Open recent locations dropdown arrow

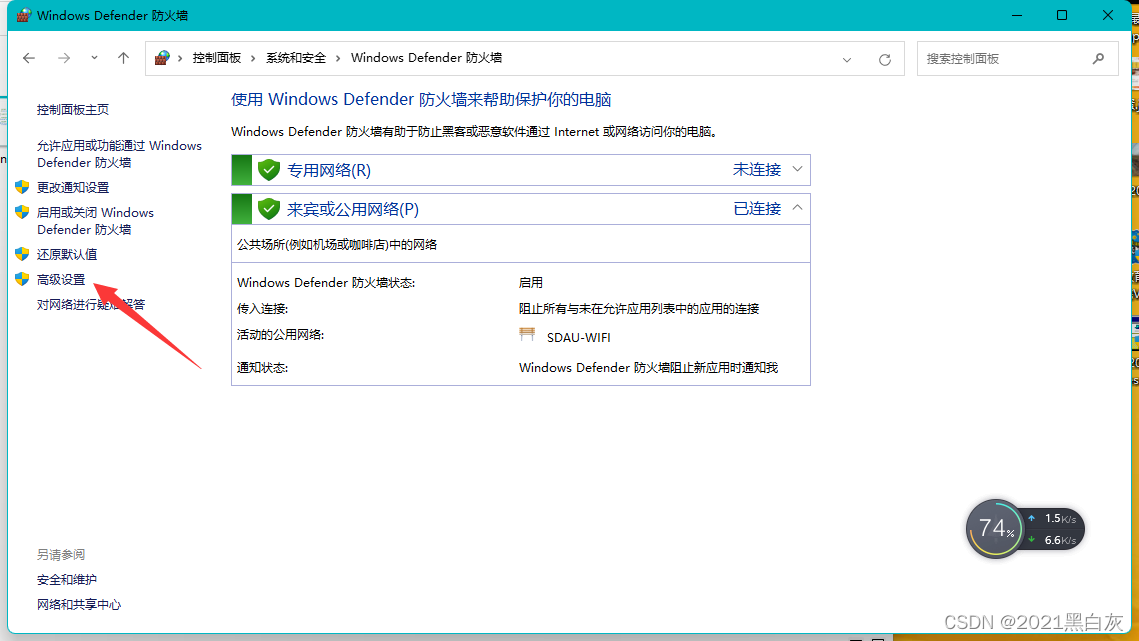(x=94, y=58)
